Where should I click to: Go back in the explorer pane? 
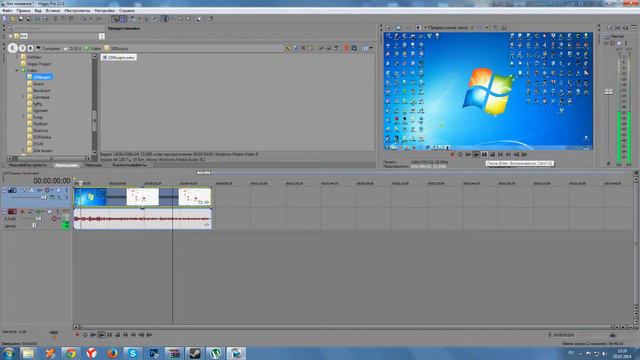pos(13,48)
